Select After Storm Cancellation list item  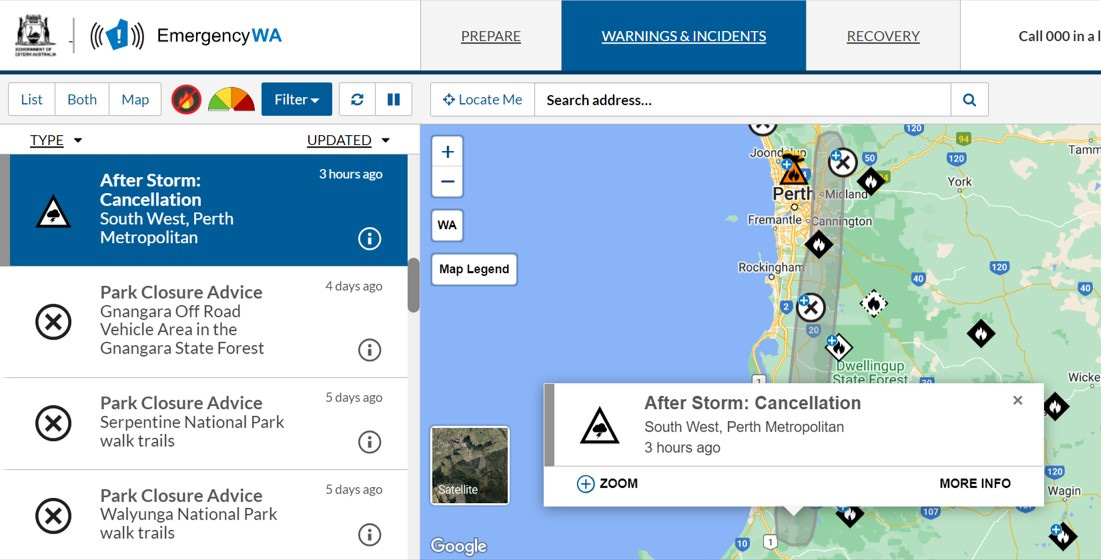tap(204, 210)
